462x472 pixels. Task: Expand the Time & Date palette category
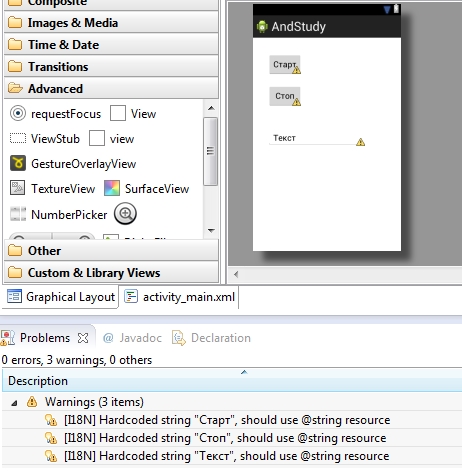[x=111, y=45]
